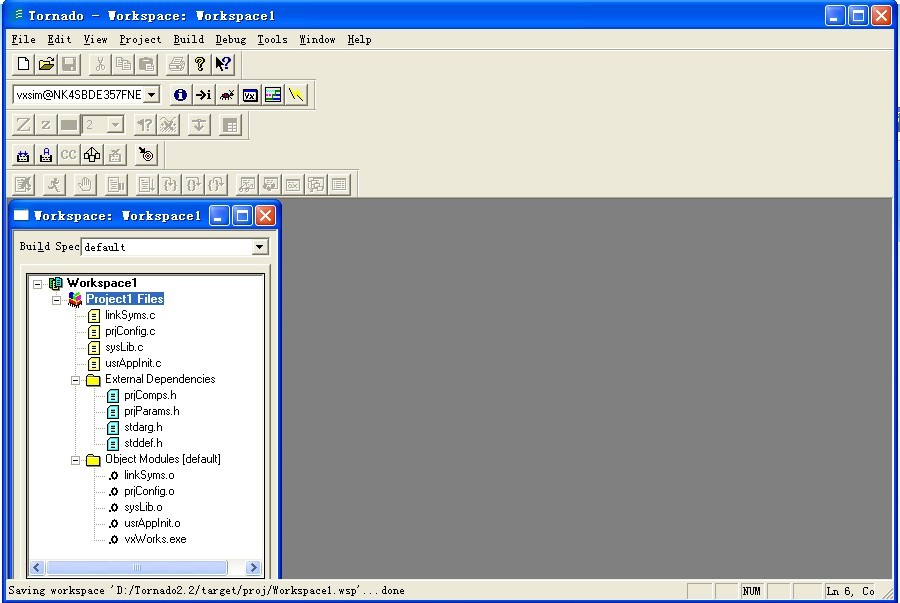
Task: Click the Open file folder icon
Action: (x=46, y=64)
